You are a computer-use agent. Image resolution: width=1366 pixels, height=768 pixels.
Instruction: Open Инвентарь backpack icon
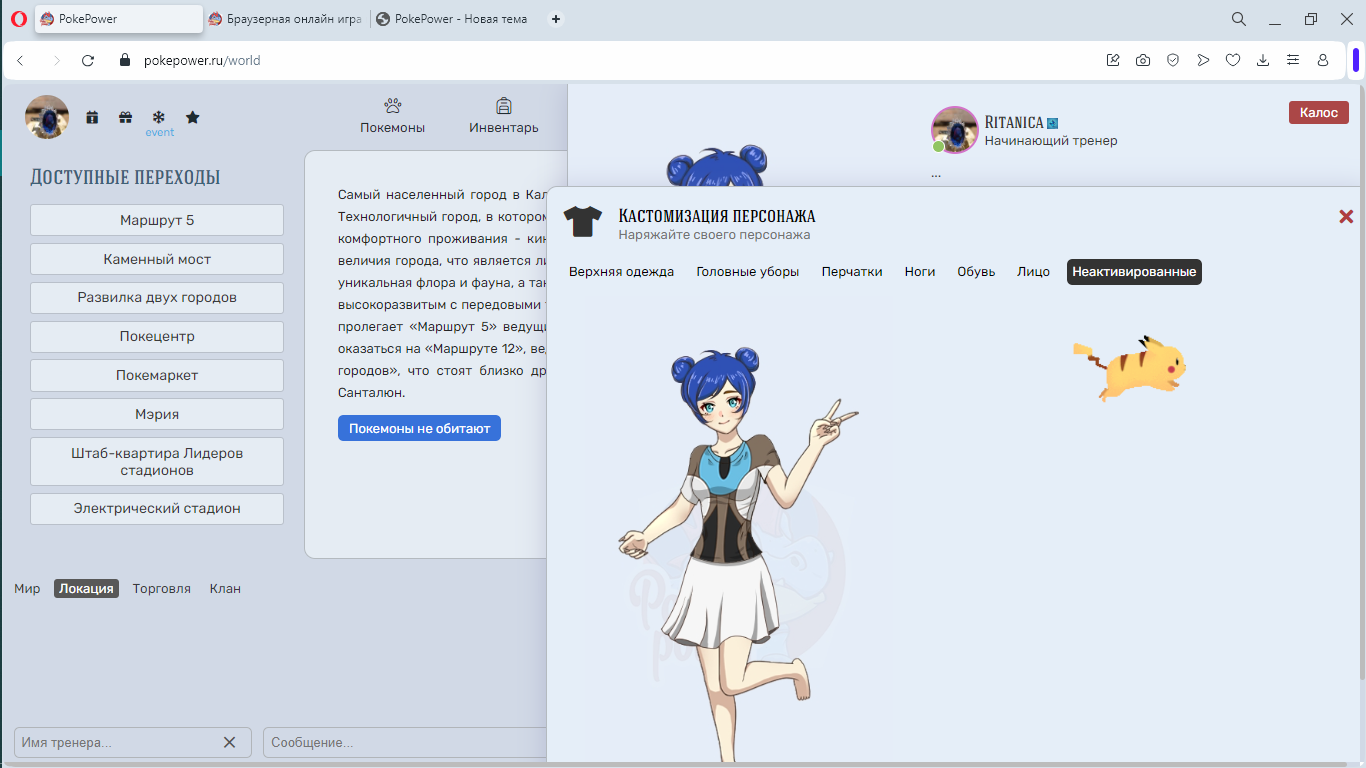(504, 106)
